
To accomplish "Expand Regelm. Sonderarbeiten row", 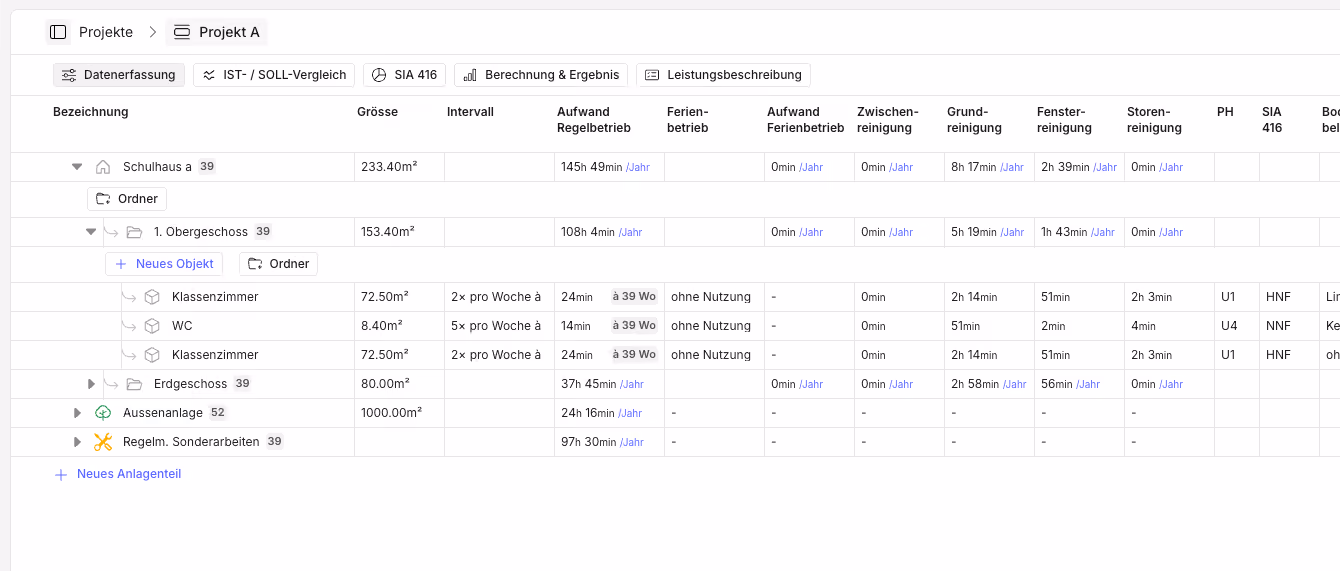I will point(77,442).
